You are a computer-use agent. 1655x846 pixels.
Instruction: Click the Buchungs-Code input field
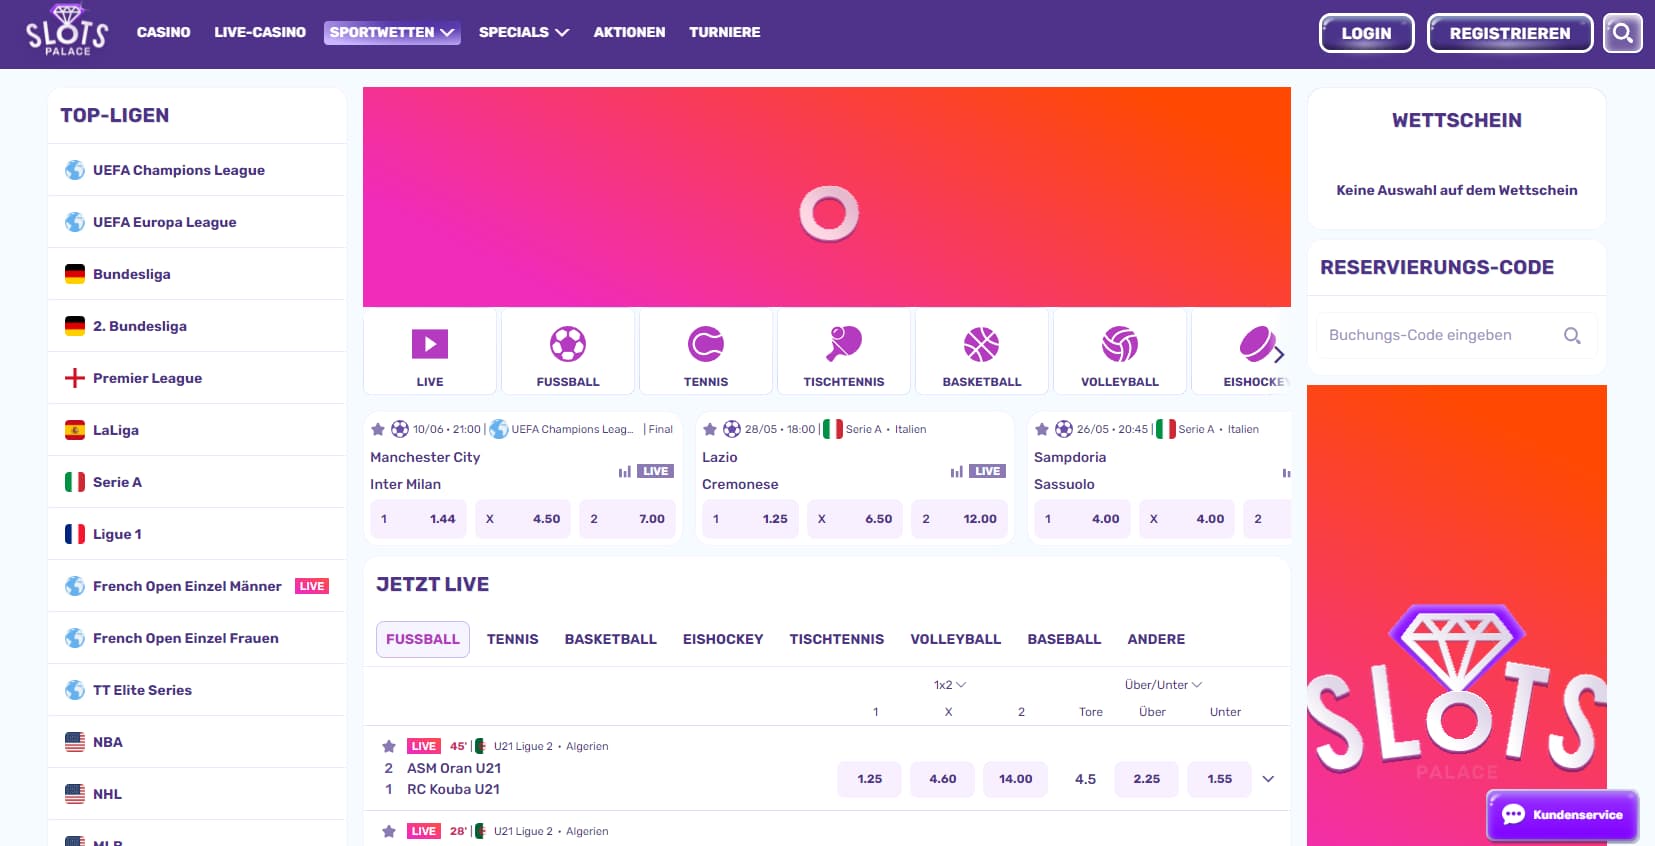(1440, 335)
